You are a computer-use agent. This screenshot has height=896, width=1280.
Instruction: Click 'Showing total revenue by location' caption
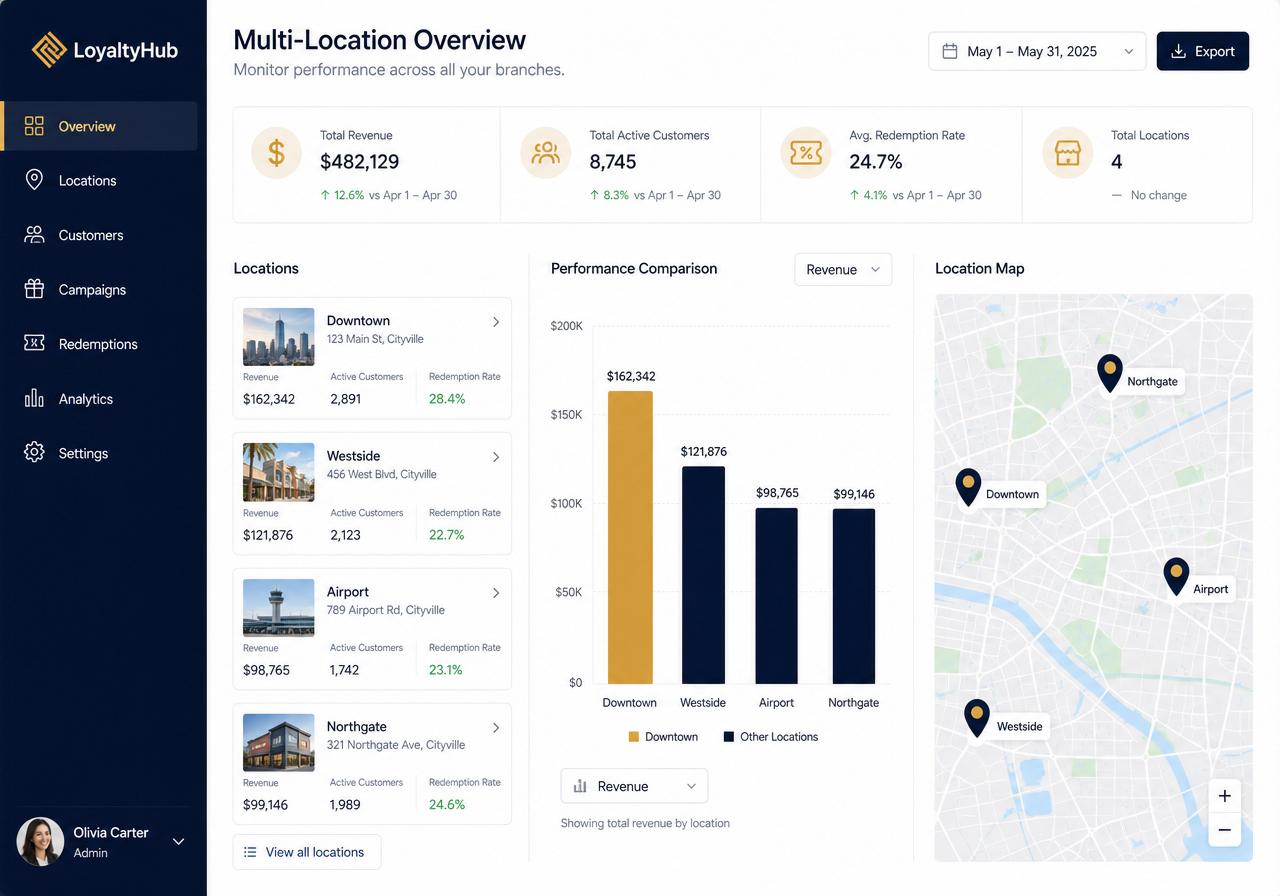coord(645,823)
